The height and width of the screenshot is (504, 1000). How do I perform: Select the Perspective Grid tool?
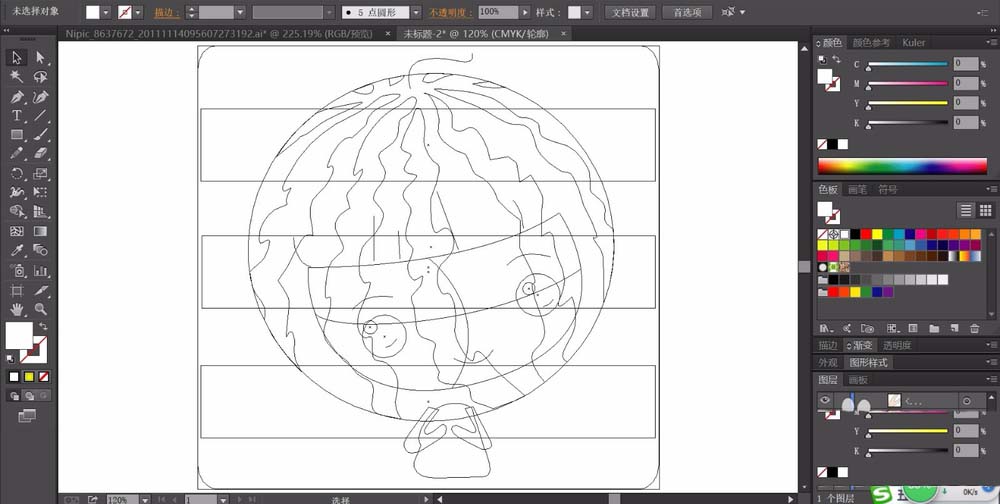40,212
